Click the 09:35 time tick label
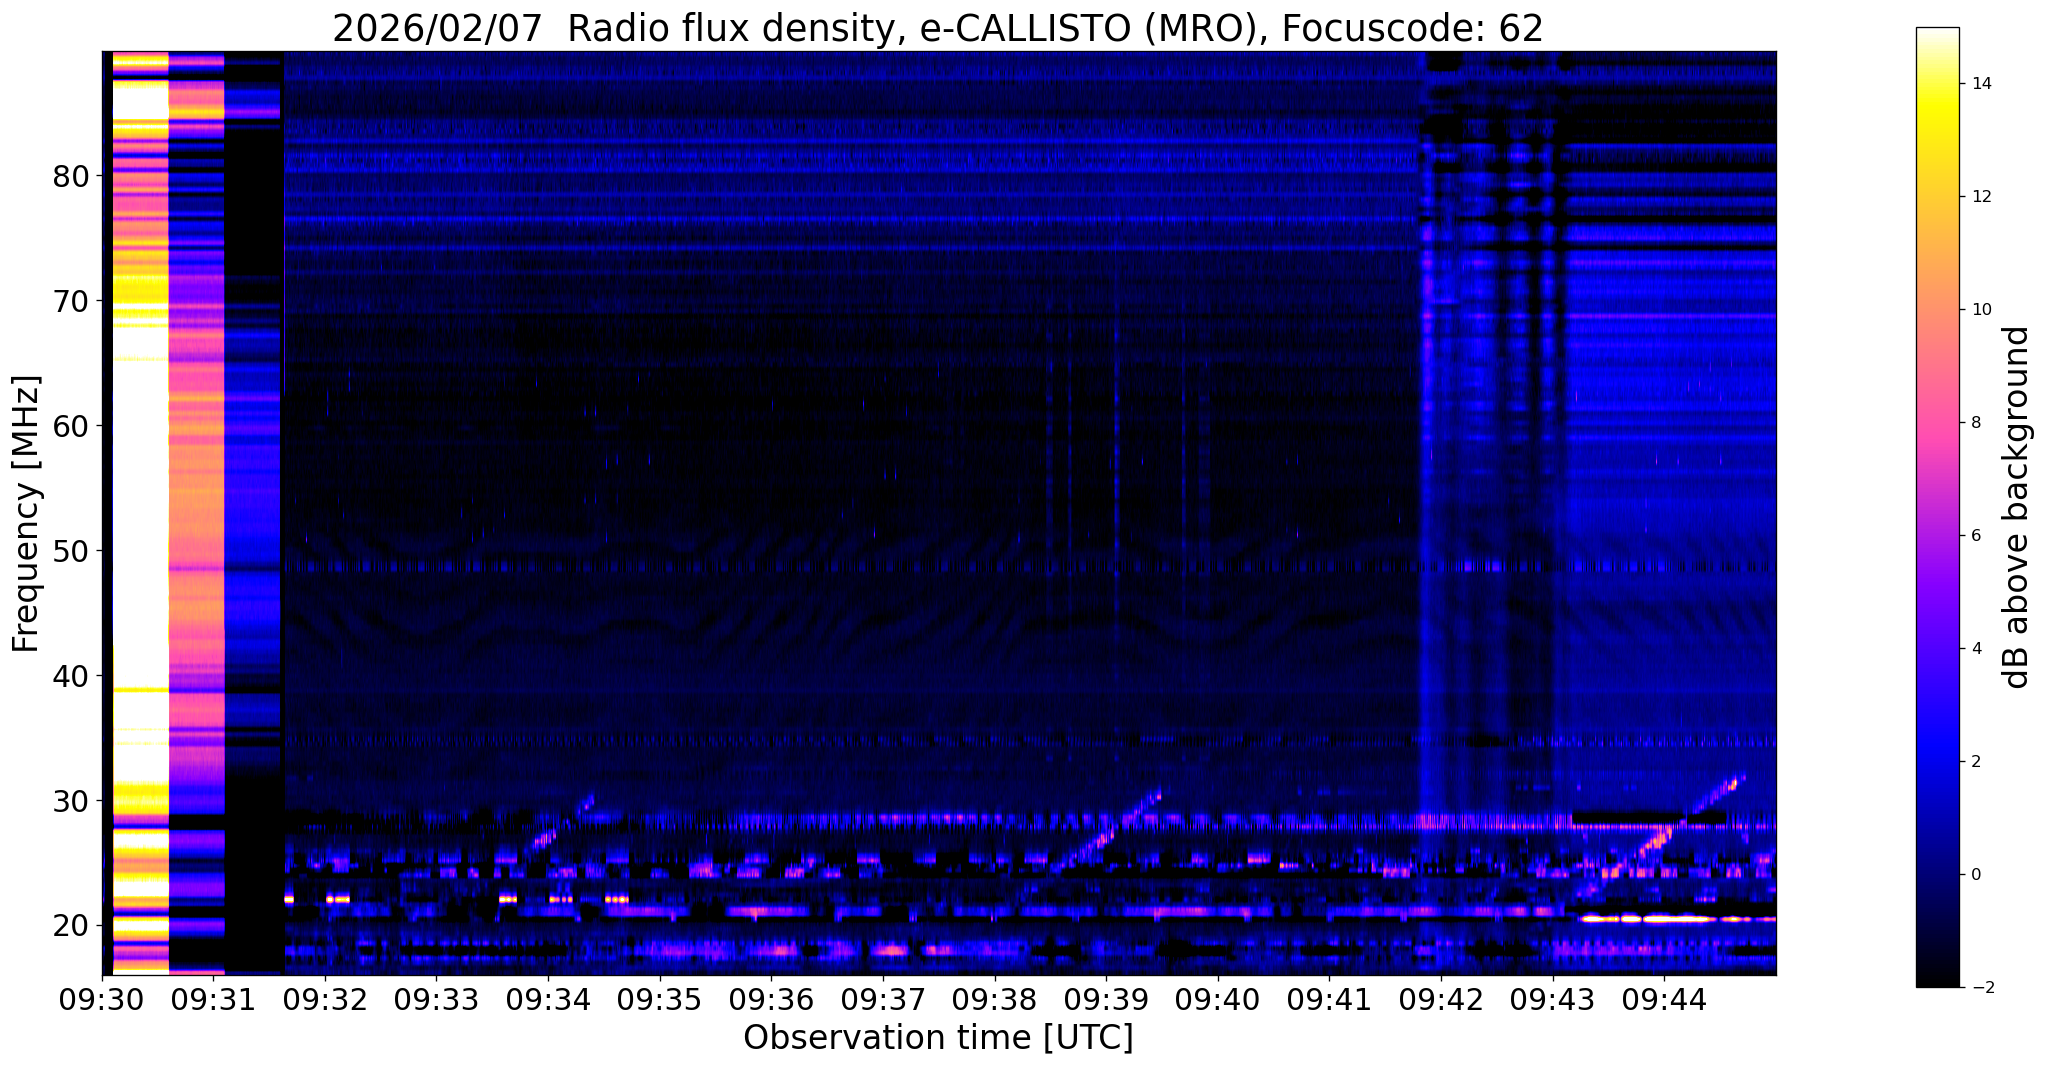This screenshot has width=2047, height=1067. [660, 999]
